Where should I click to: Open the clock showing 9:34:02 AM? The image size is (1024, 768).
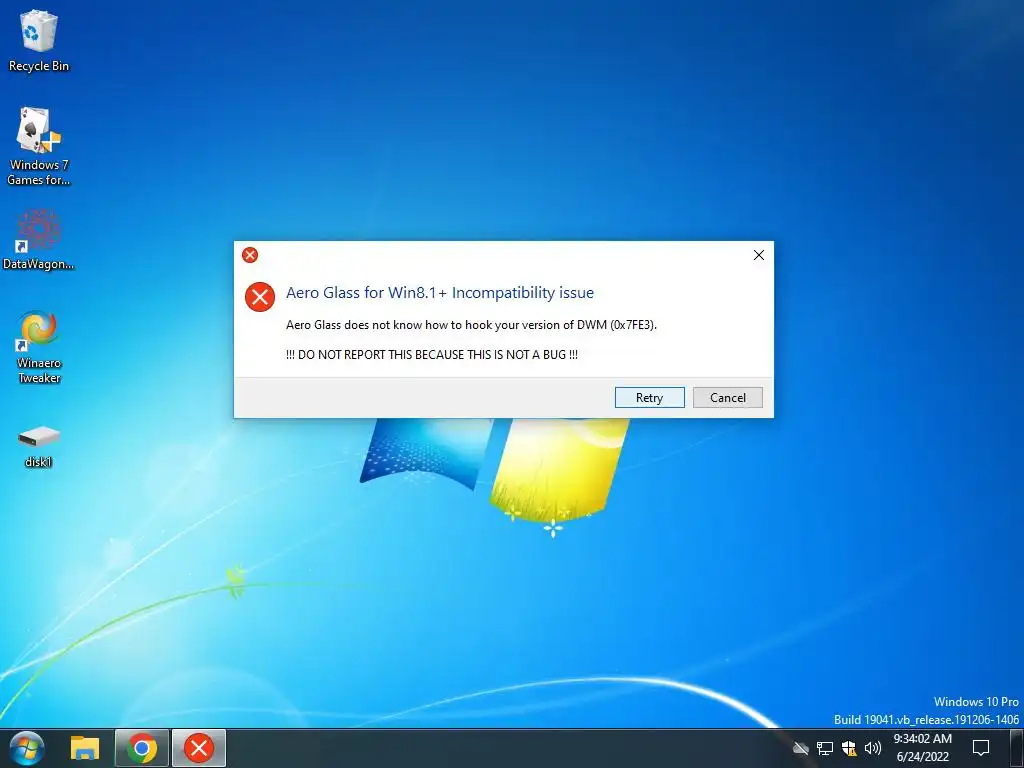click(x=923, y=748)
